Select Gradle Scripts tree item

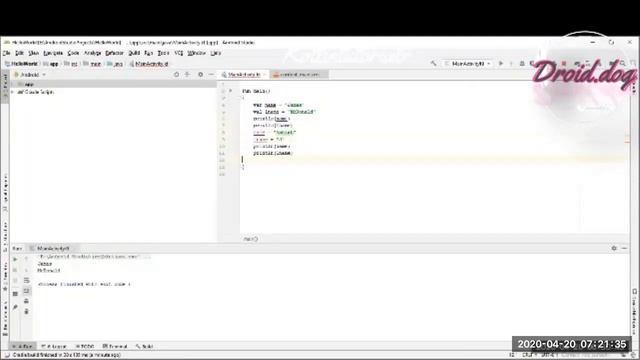point(36,92)
